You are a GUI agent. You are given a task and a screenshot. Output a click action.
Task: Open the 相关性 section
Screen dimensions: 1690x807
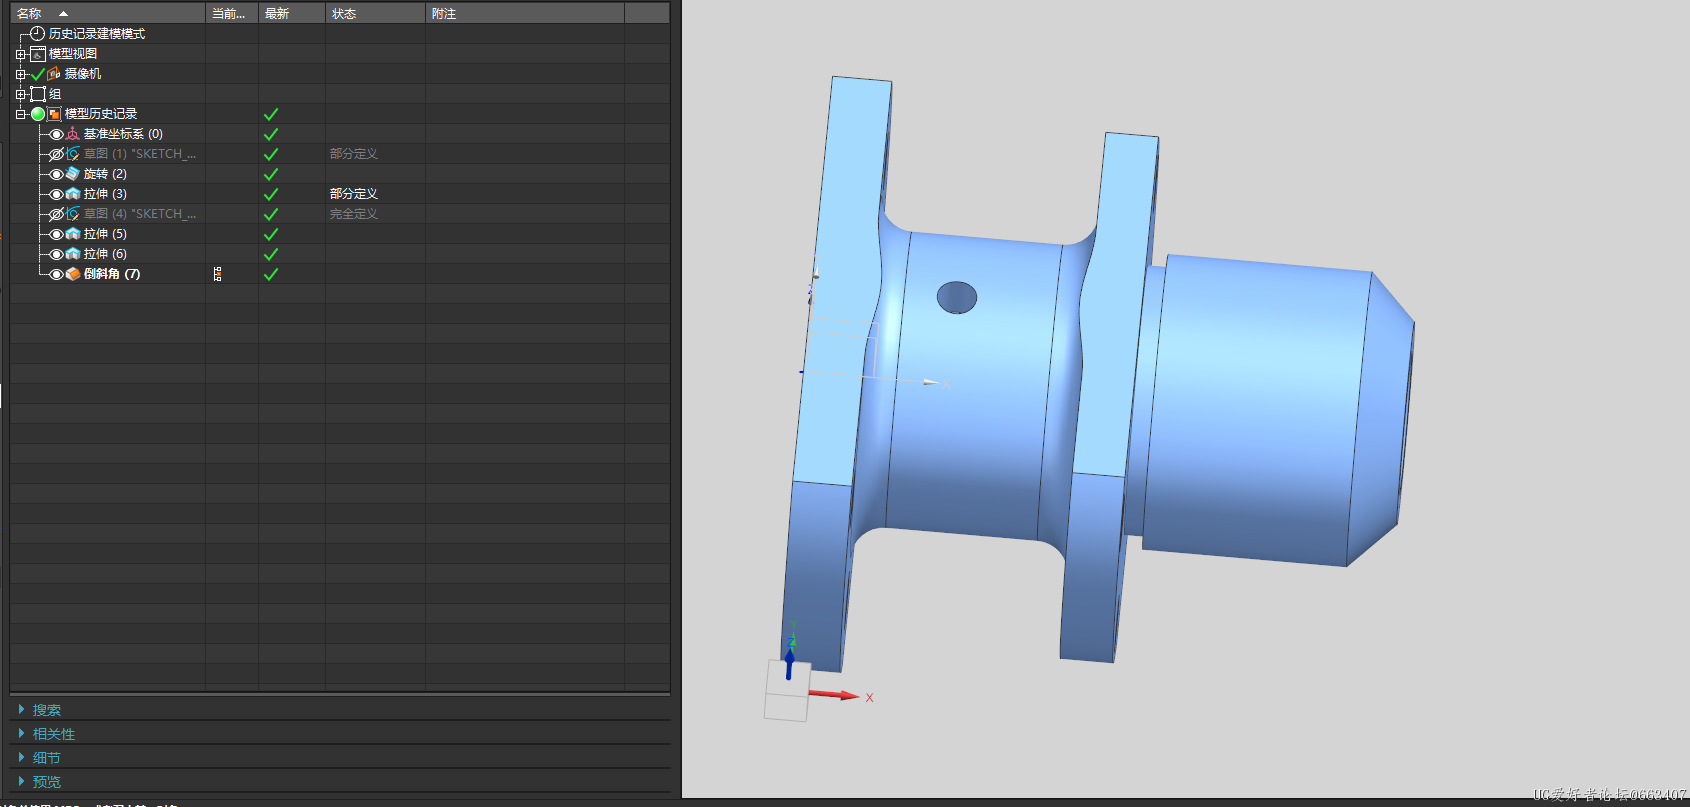pos(53,734)
